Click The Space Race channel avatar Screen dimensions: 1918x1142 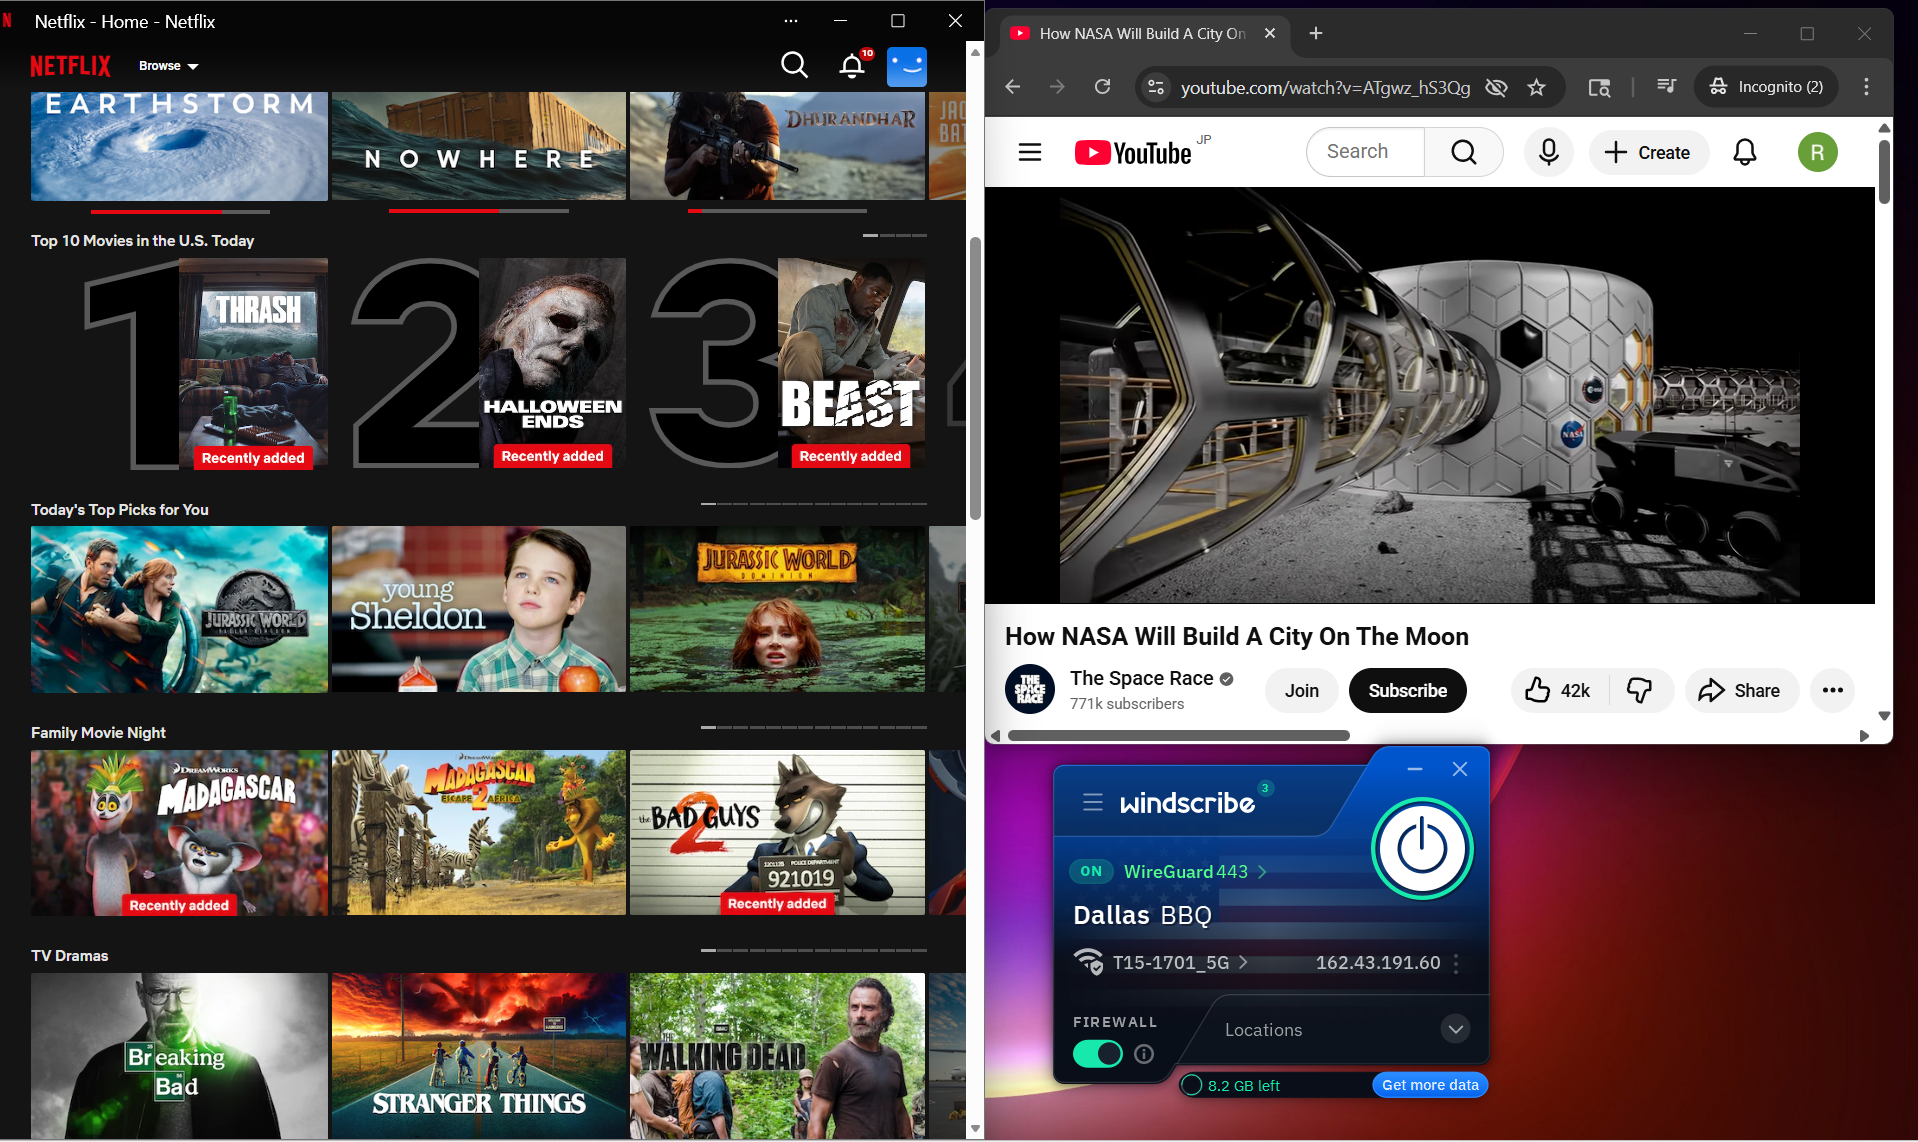pos(1030,689)
